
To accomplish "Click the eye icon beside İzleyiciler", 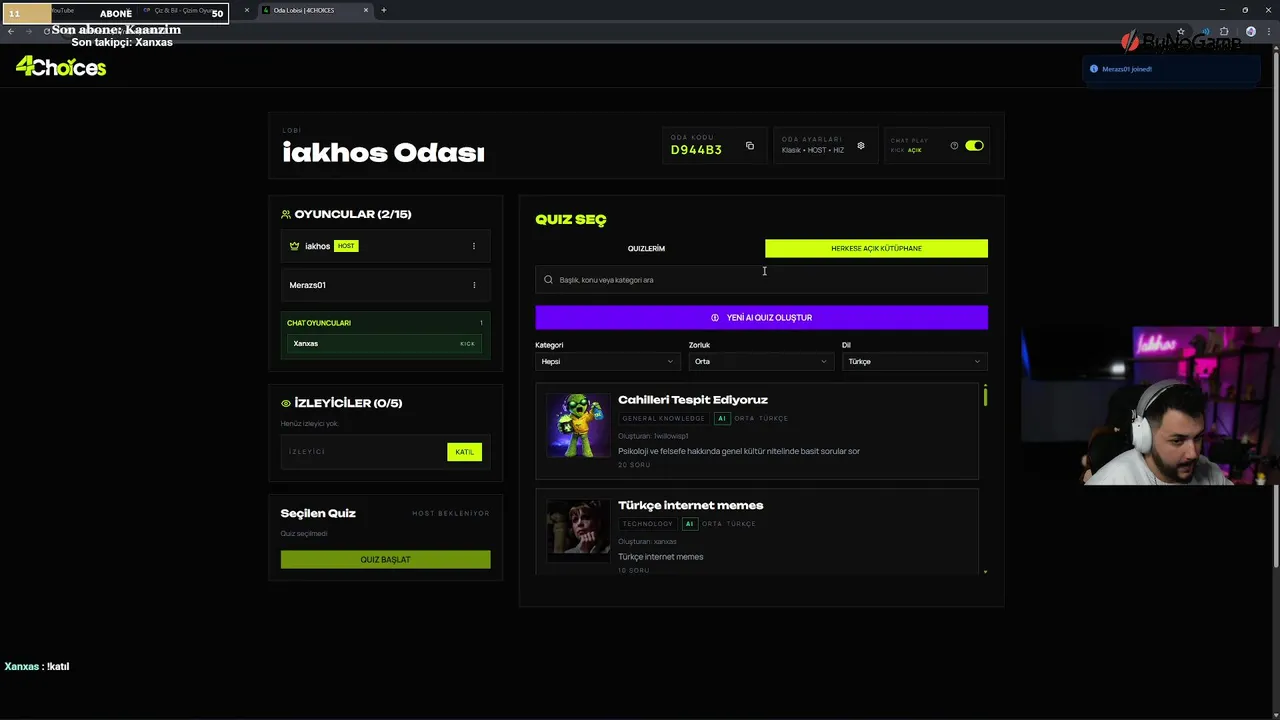I will point(286,403).
